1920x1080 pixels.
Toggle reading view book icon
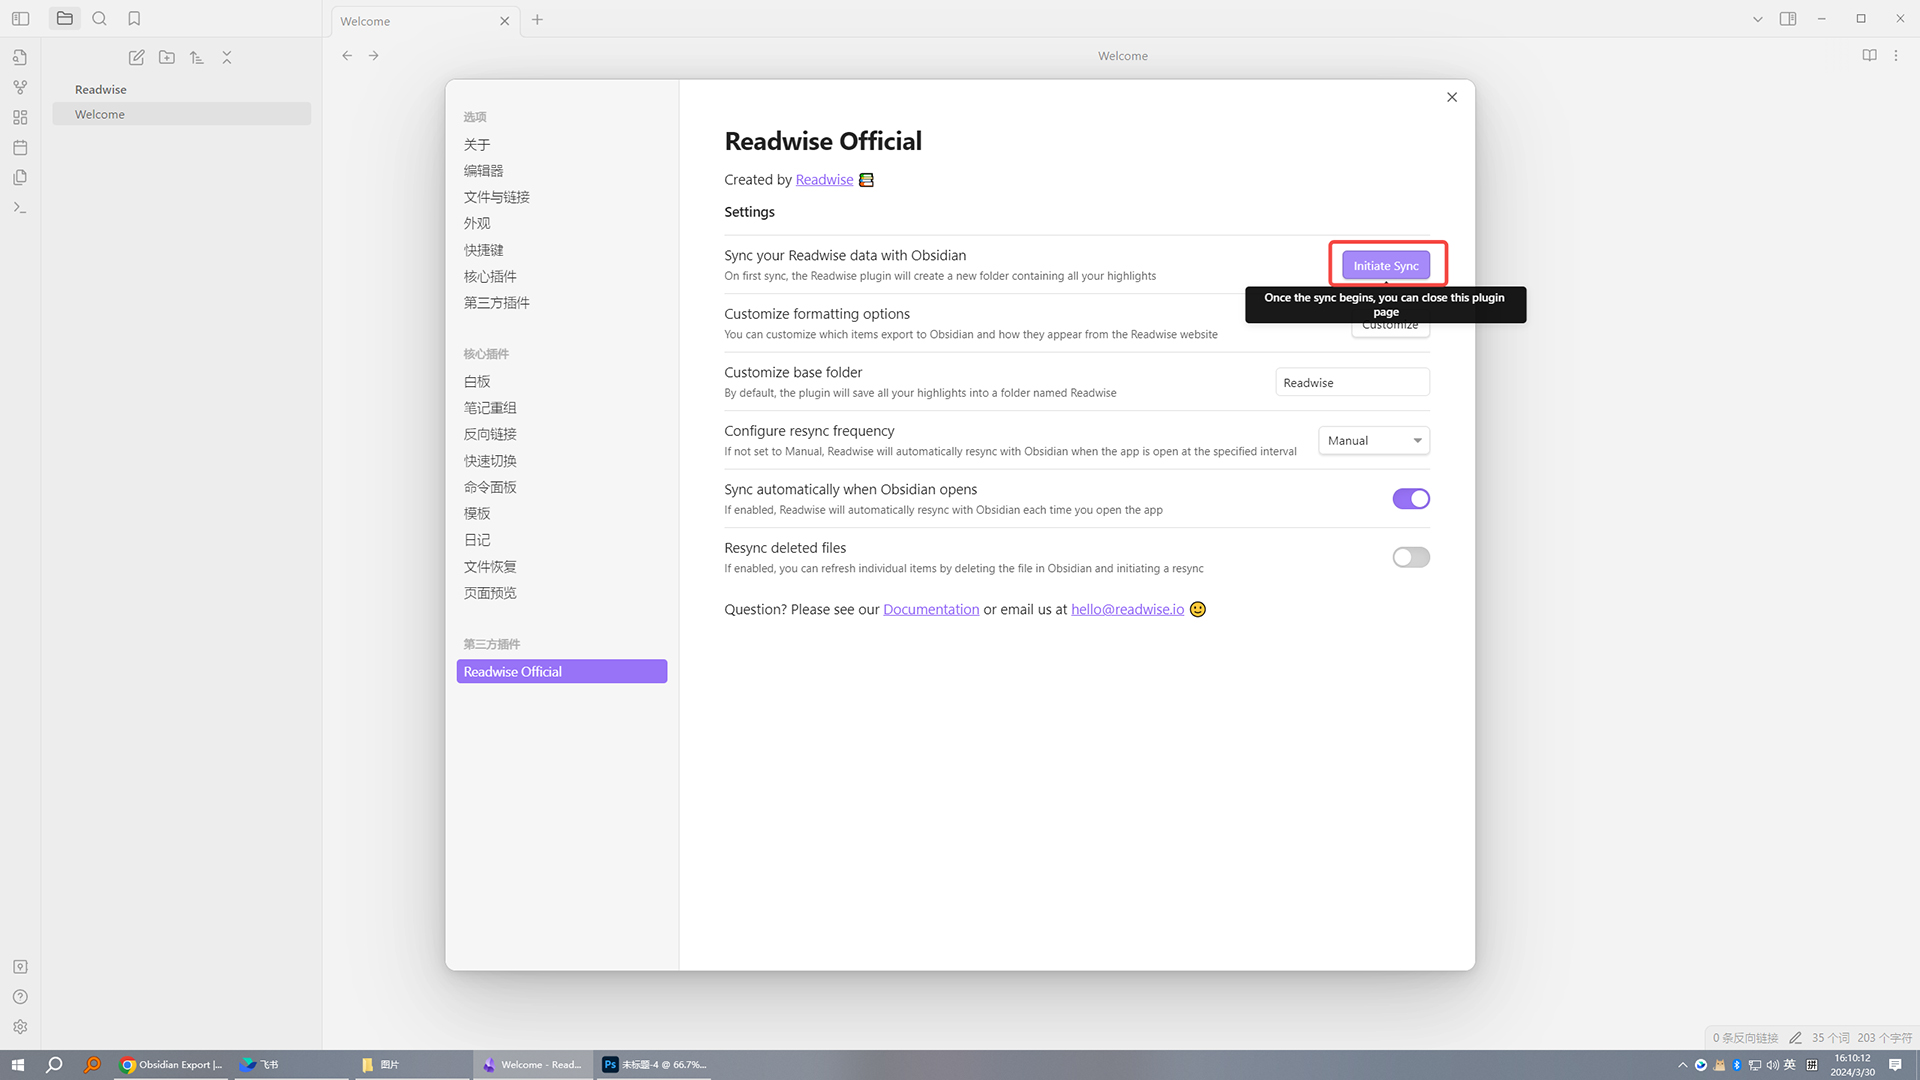tap(1869, 55)
